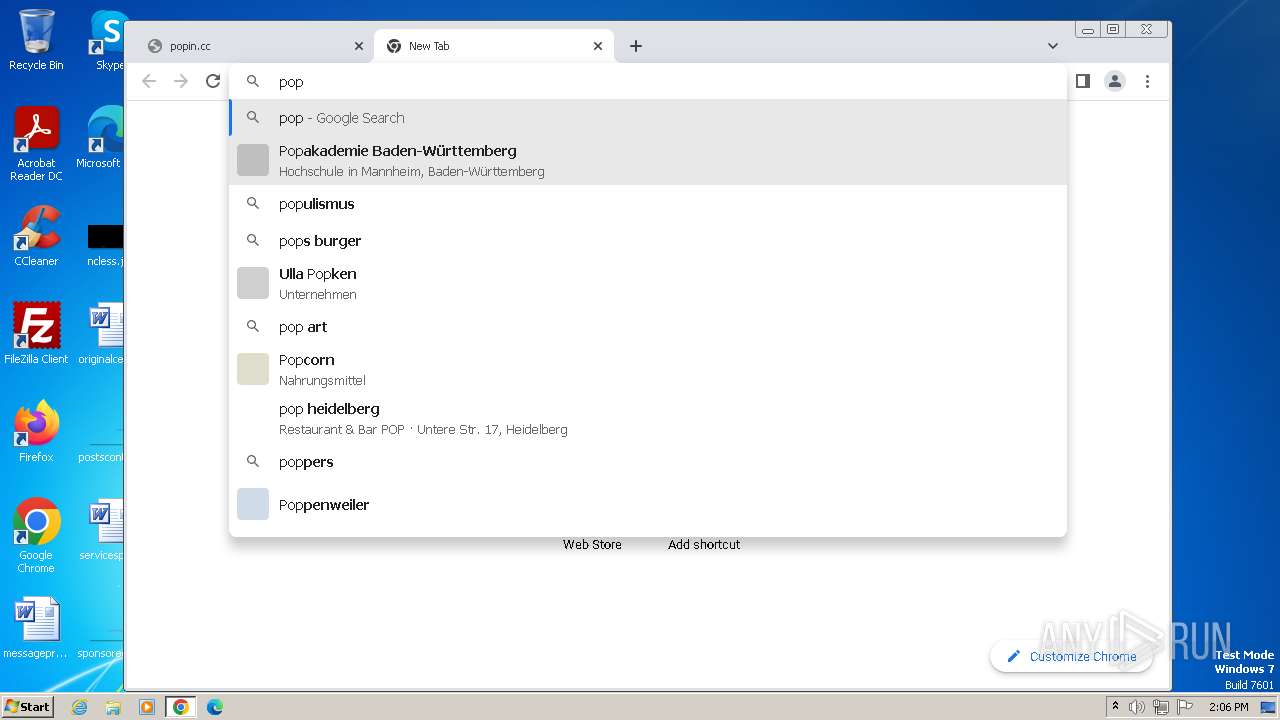The image size is (1280, 720).
Task: Open the Google Chrome desktop icon
Action: (x=36, y=536)
